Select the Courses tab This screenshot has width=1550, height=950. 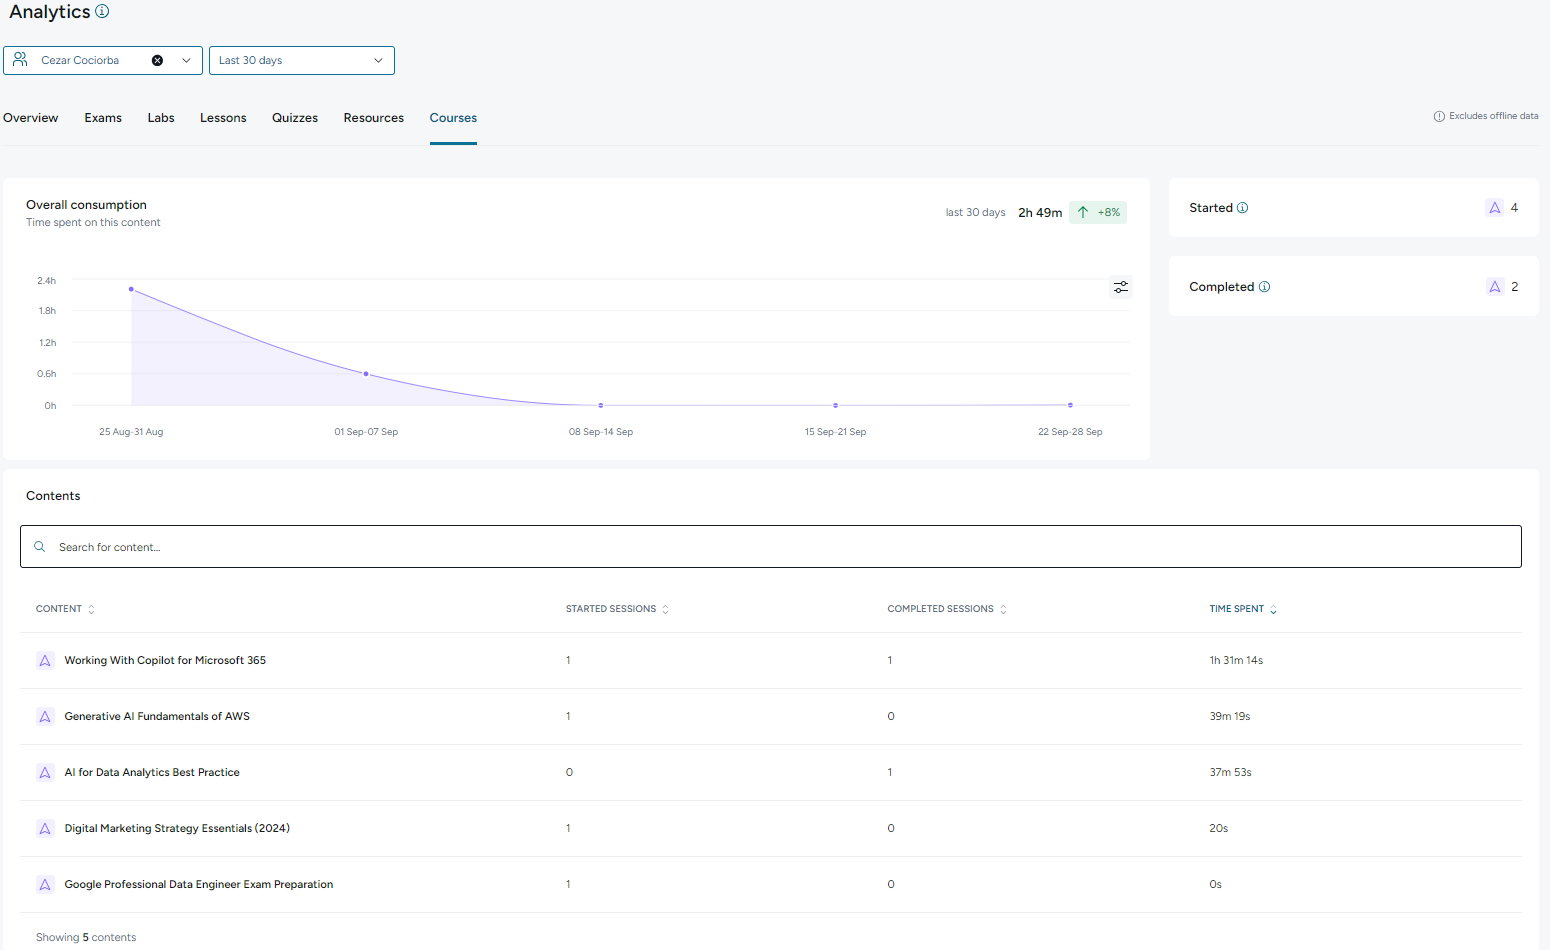453,118
